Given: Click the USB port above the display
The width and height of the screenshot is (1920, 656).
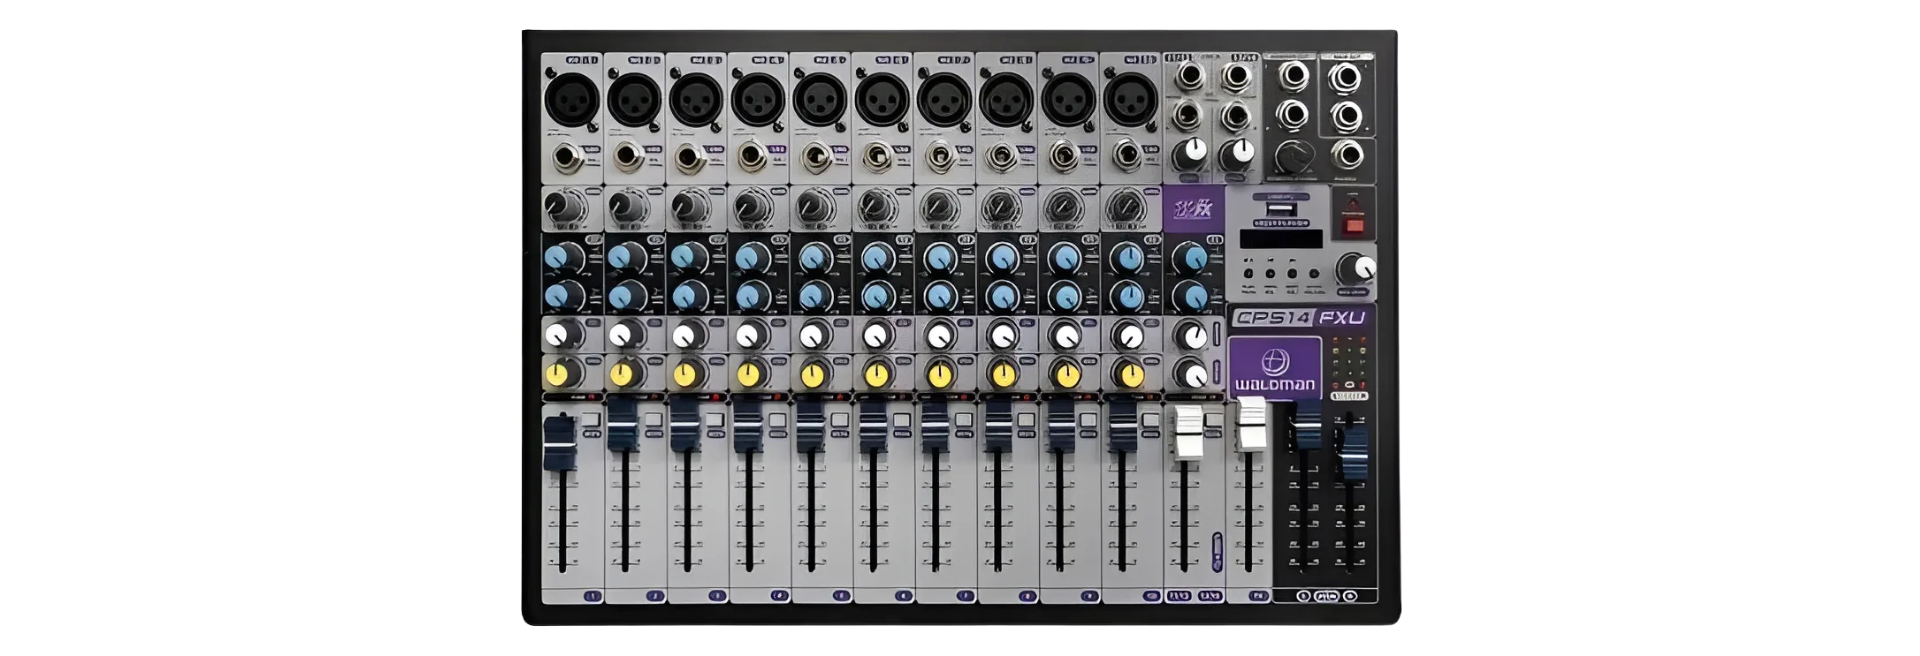Looking at the screenshot, I should (x=1281, y=209).
